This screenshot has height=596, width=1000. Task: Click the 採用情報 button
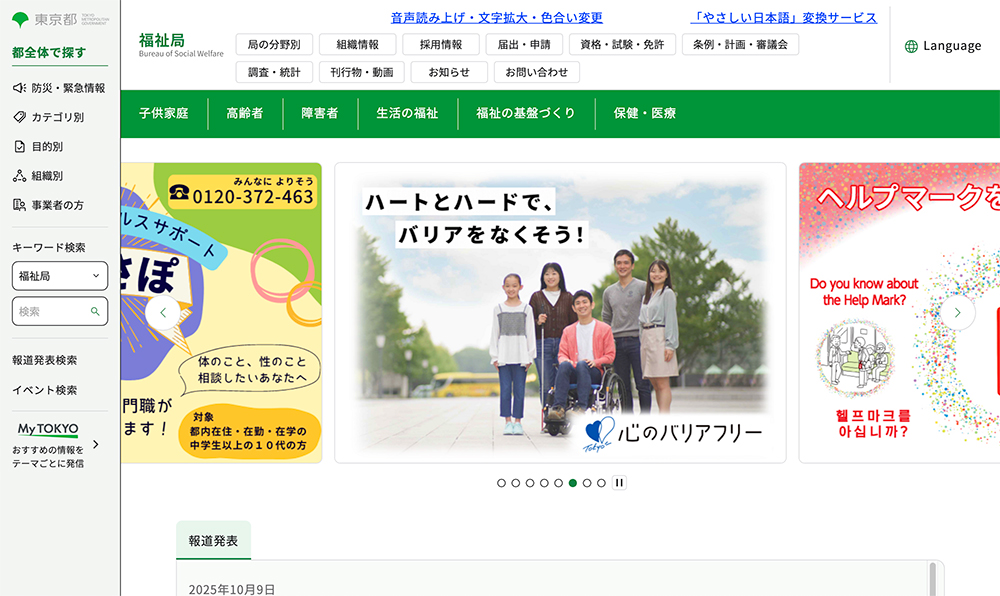point(441,45)
